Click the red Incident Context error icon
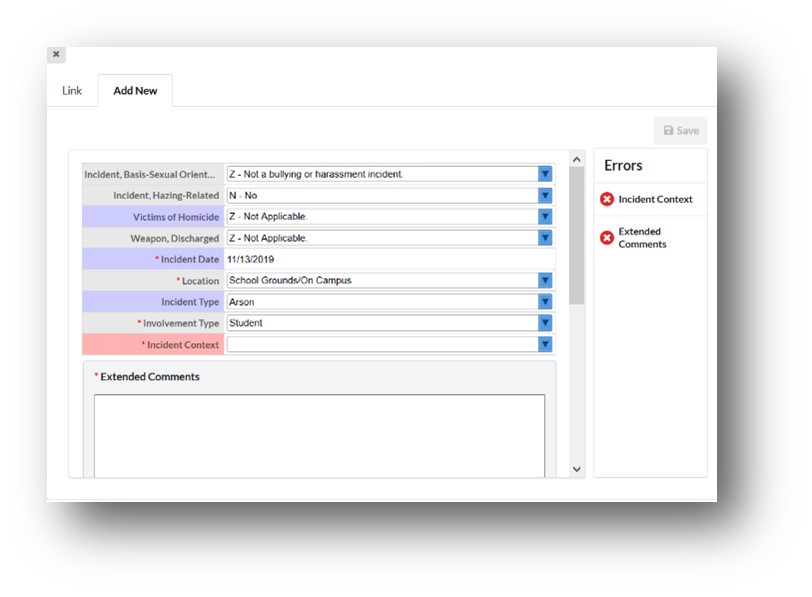The height and width of the screenshot is (597, 812). (607, 199)
